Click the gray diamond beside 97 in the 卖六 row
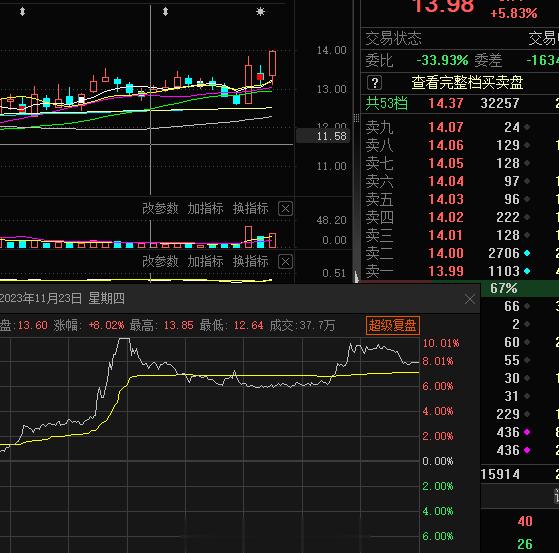 pos(527,181)
